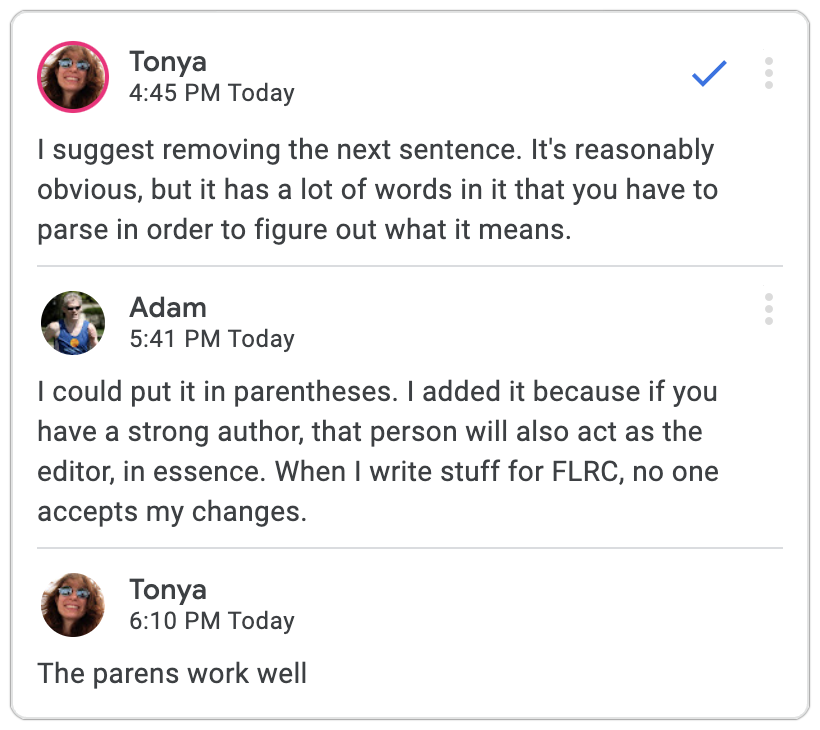Viewport: 820px width, 730px height.
Task: Click the 4:45 PM Today timestamp
Action: point(212,94)
